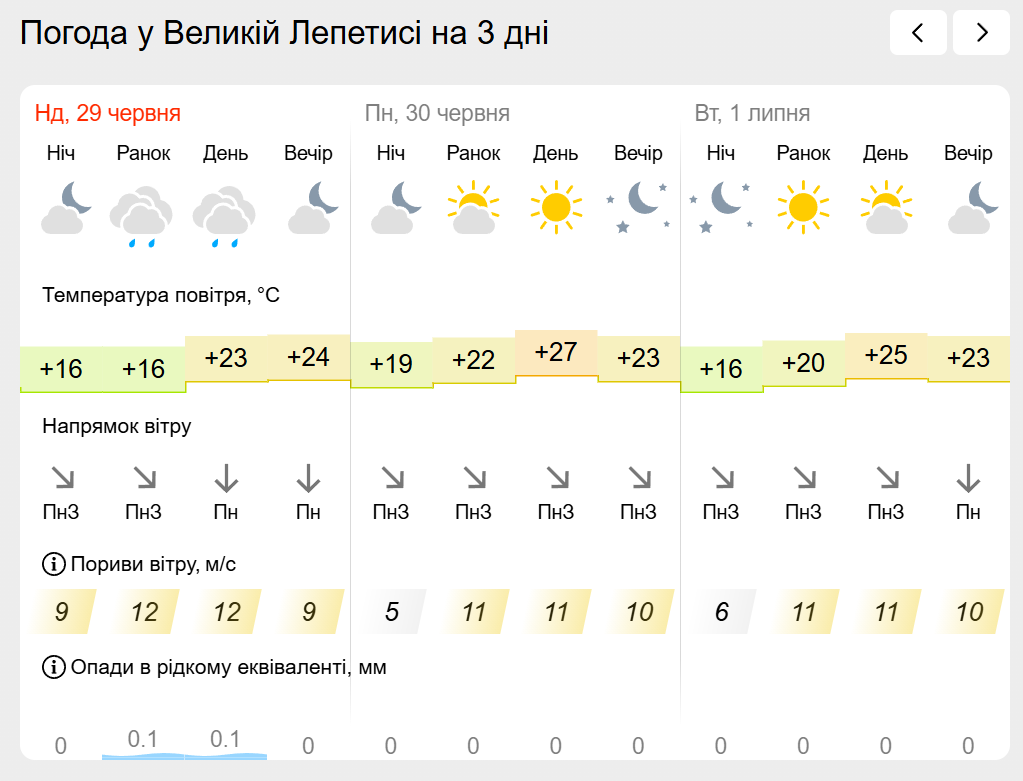This screenshot has height=781, width=1023.
Task: Click the wind gust value 5 on Monday night
Action: click(391, 611)
